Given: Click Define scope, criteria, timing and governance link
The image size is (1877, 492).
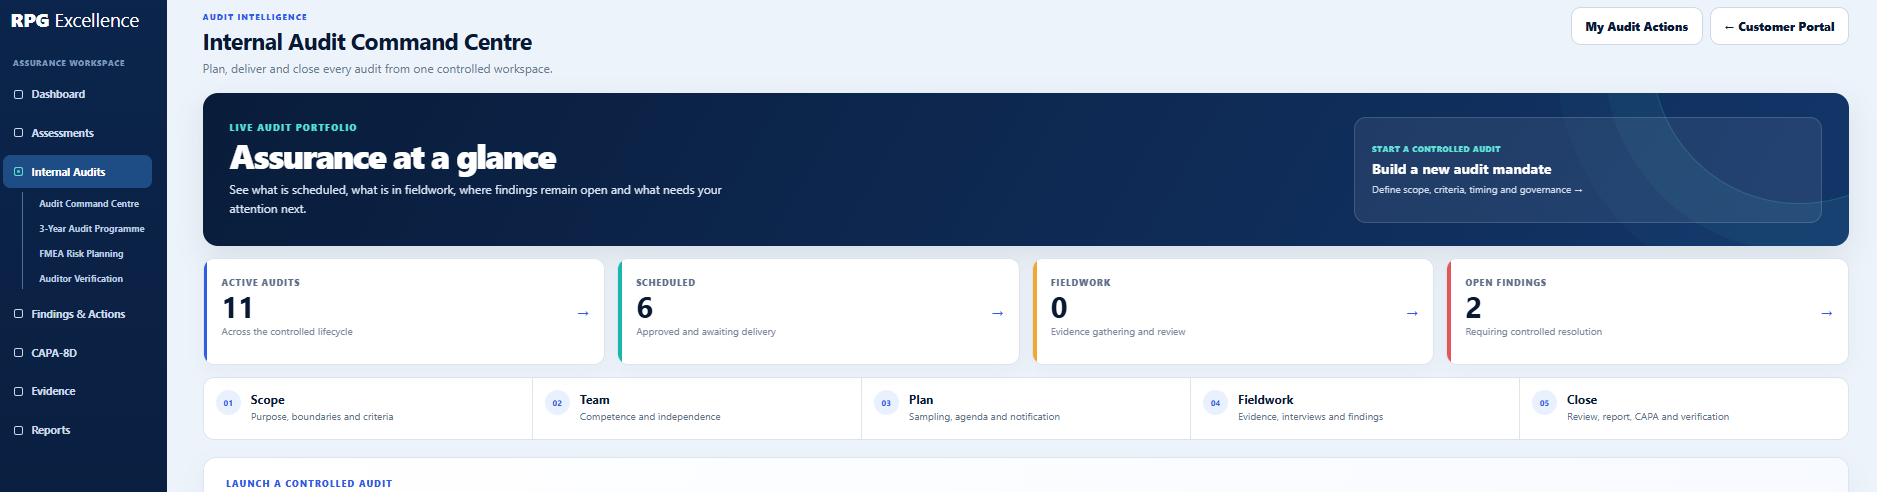Looking at the screenshot, I should 1477,190.
